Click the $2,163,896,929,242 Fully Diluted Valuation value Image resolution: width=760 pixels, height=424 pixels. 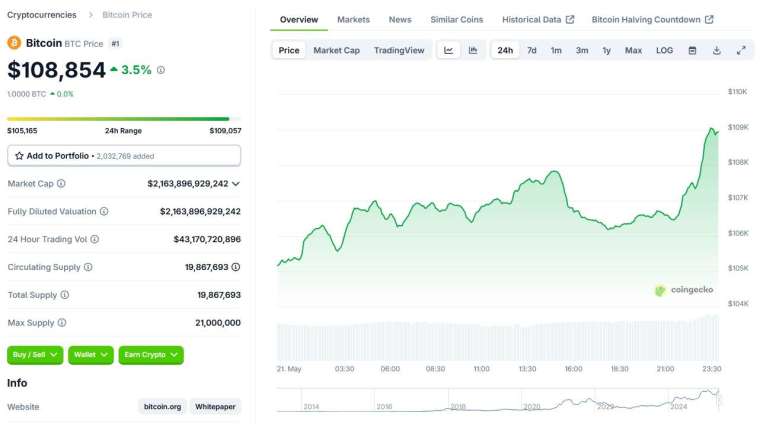coord(200,212)
